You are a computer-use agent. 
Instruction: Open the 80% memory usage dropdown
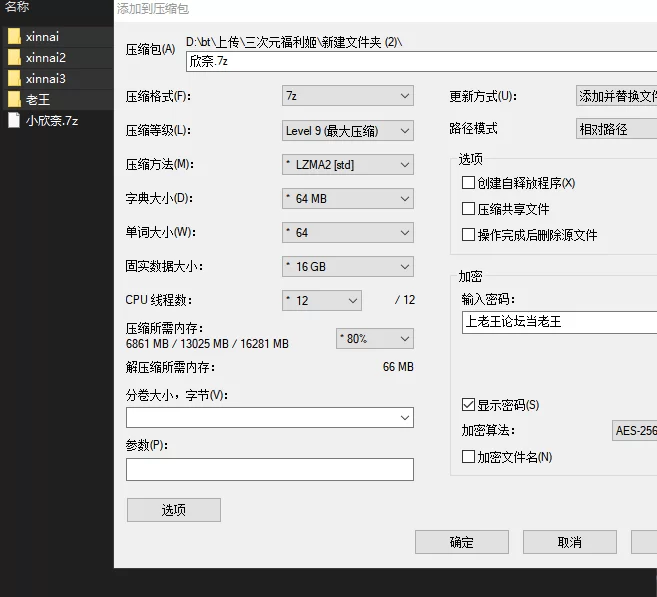(x=375, y=339)
